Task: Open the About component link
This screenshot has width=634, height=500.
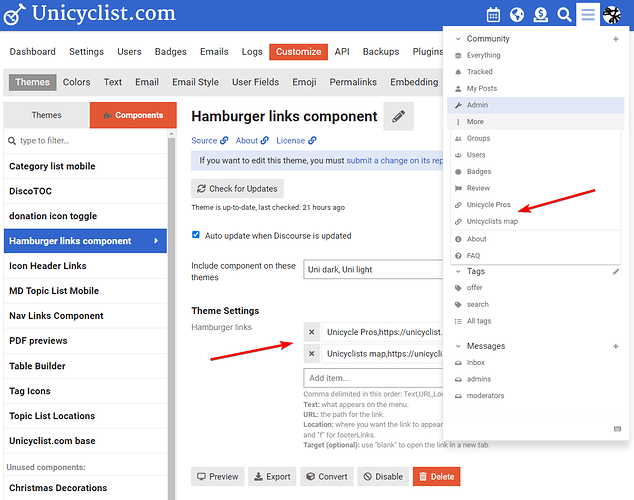Action: [252, 141]
